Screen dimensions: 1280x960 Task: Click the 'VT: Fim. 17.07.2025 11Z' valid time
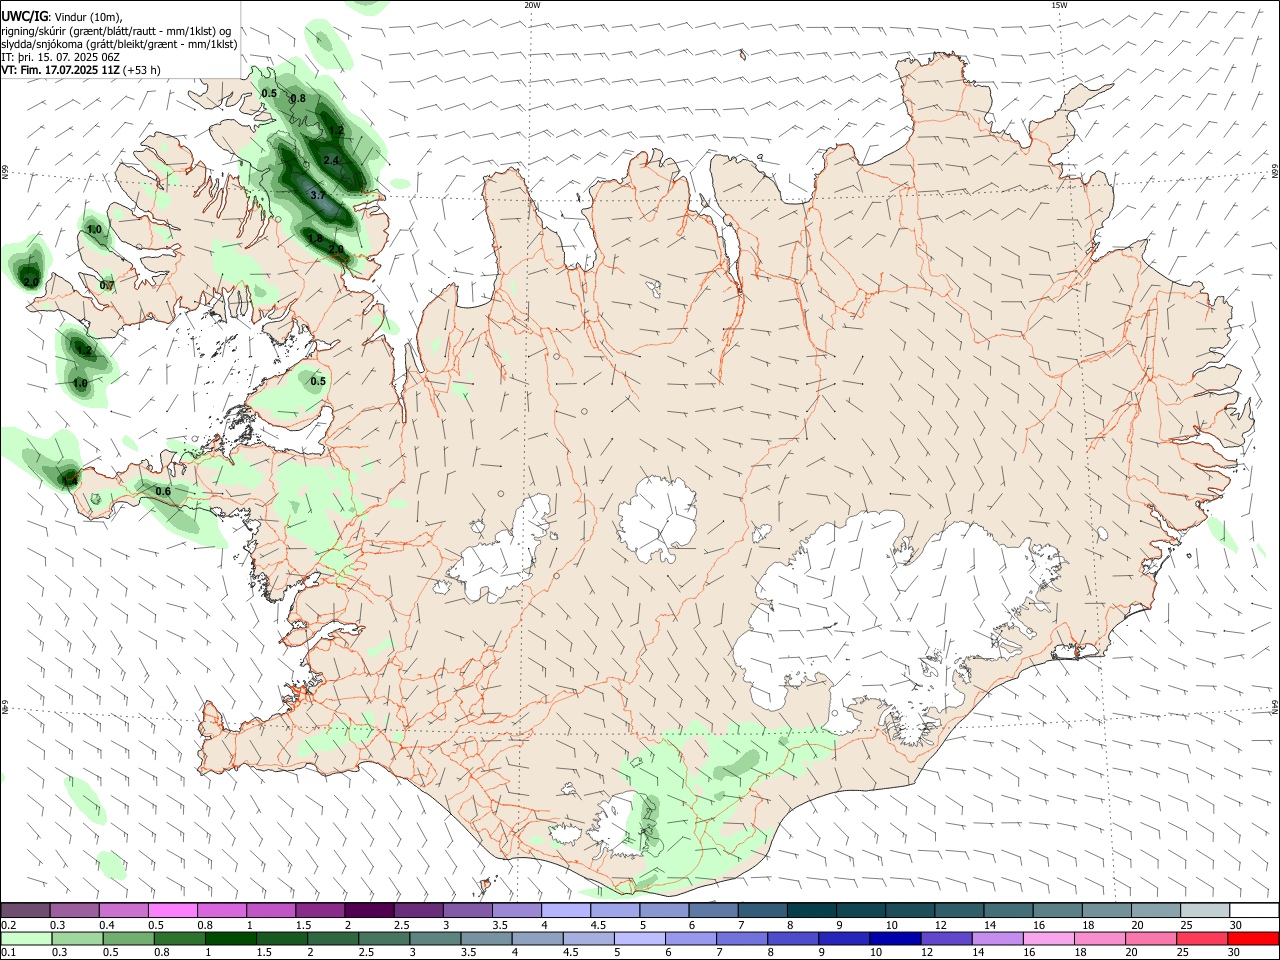pos(60,70)
